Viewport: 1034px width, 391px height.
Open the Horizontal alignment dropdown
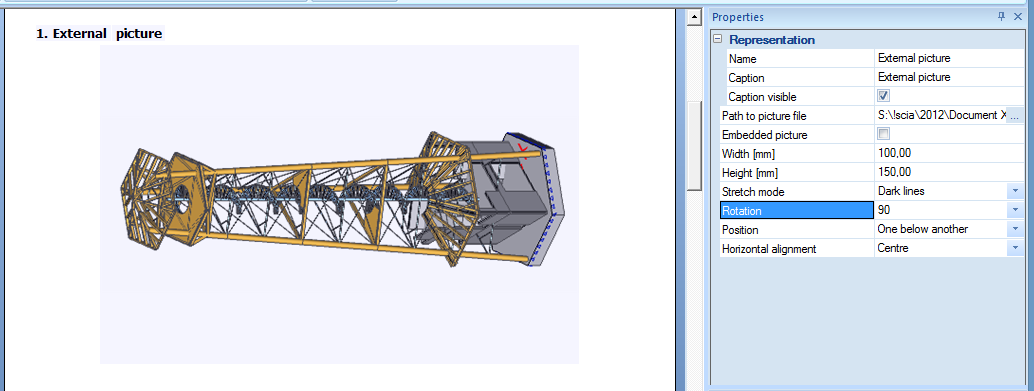[1014, 249]
